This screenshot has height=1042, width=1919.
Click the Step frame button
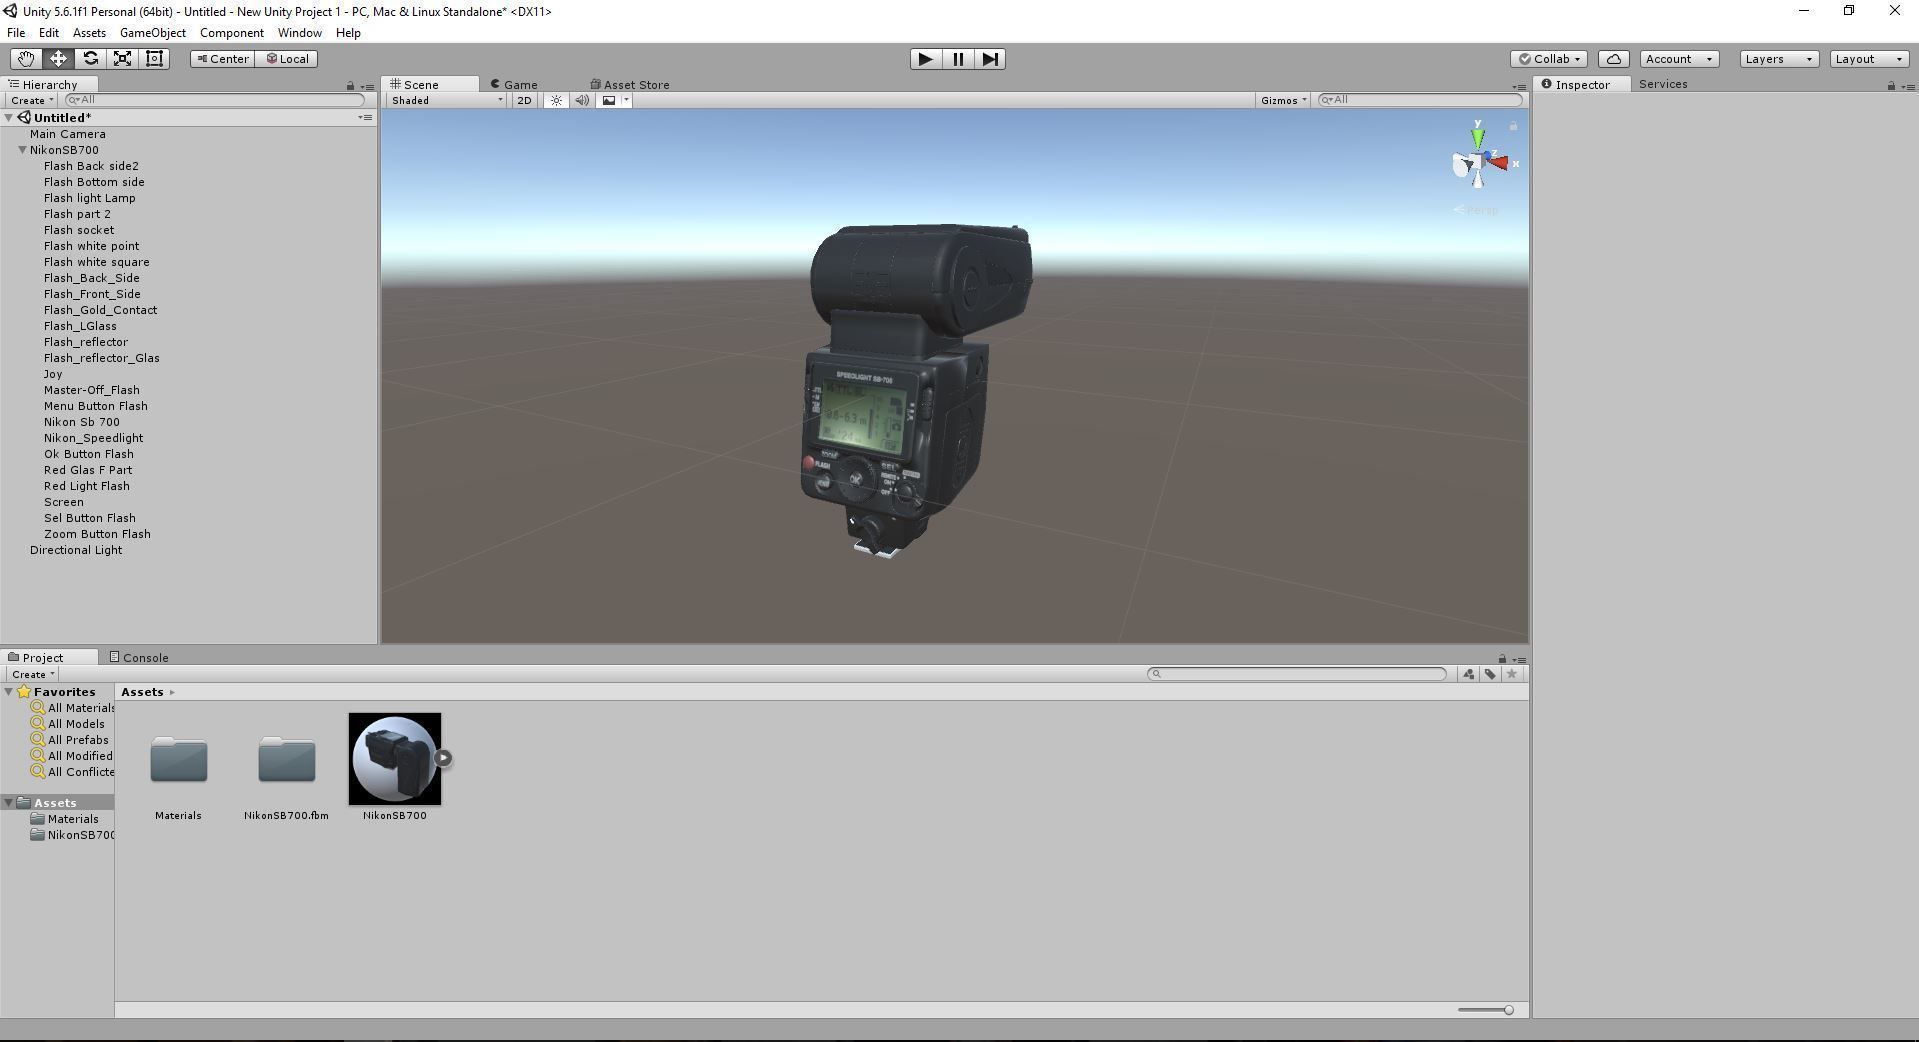pyautogui.click(x=989, y=59)
